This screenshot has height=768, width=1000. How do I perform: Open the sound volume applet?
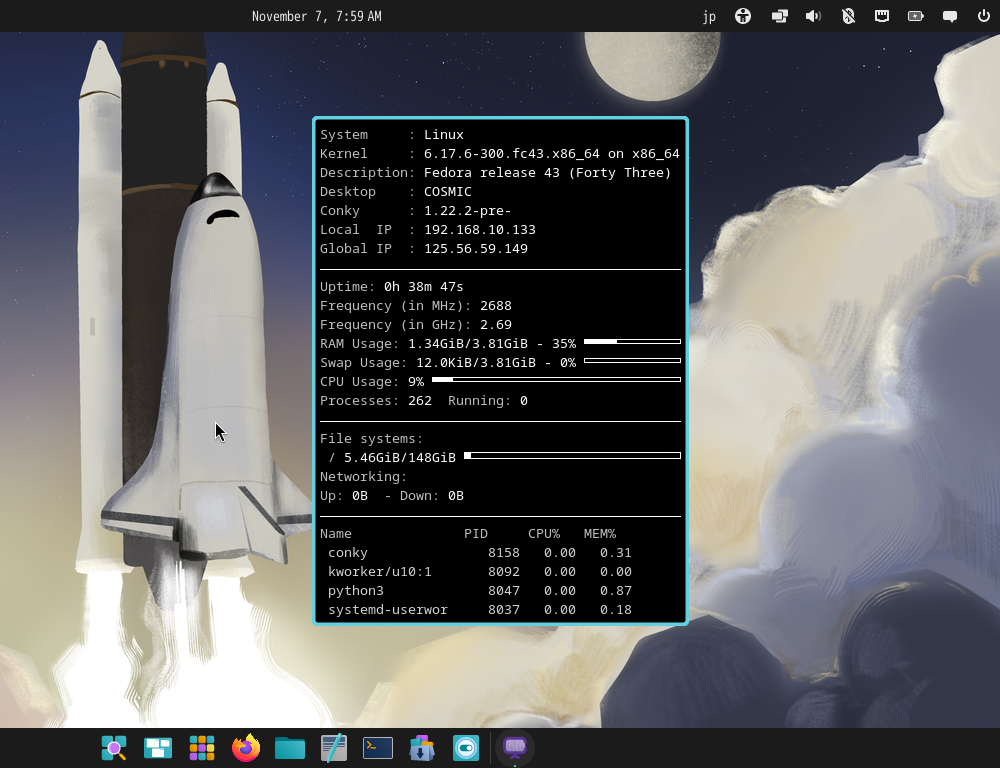(x=813, y=16)
